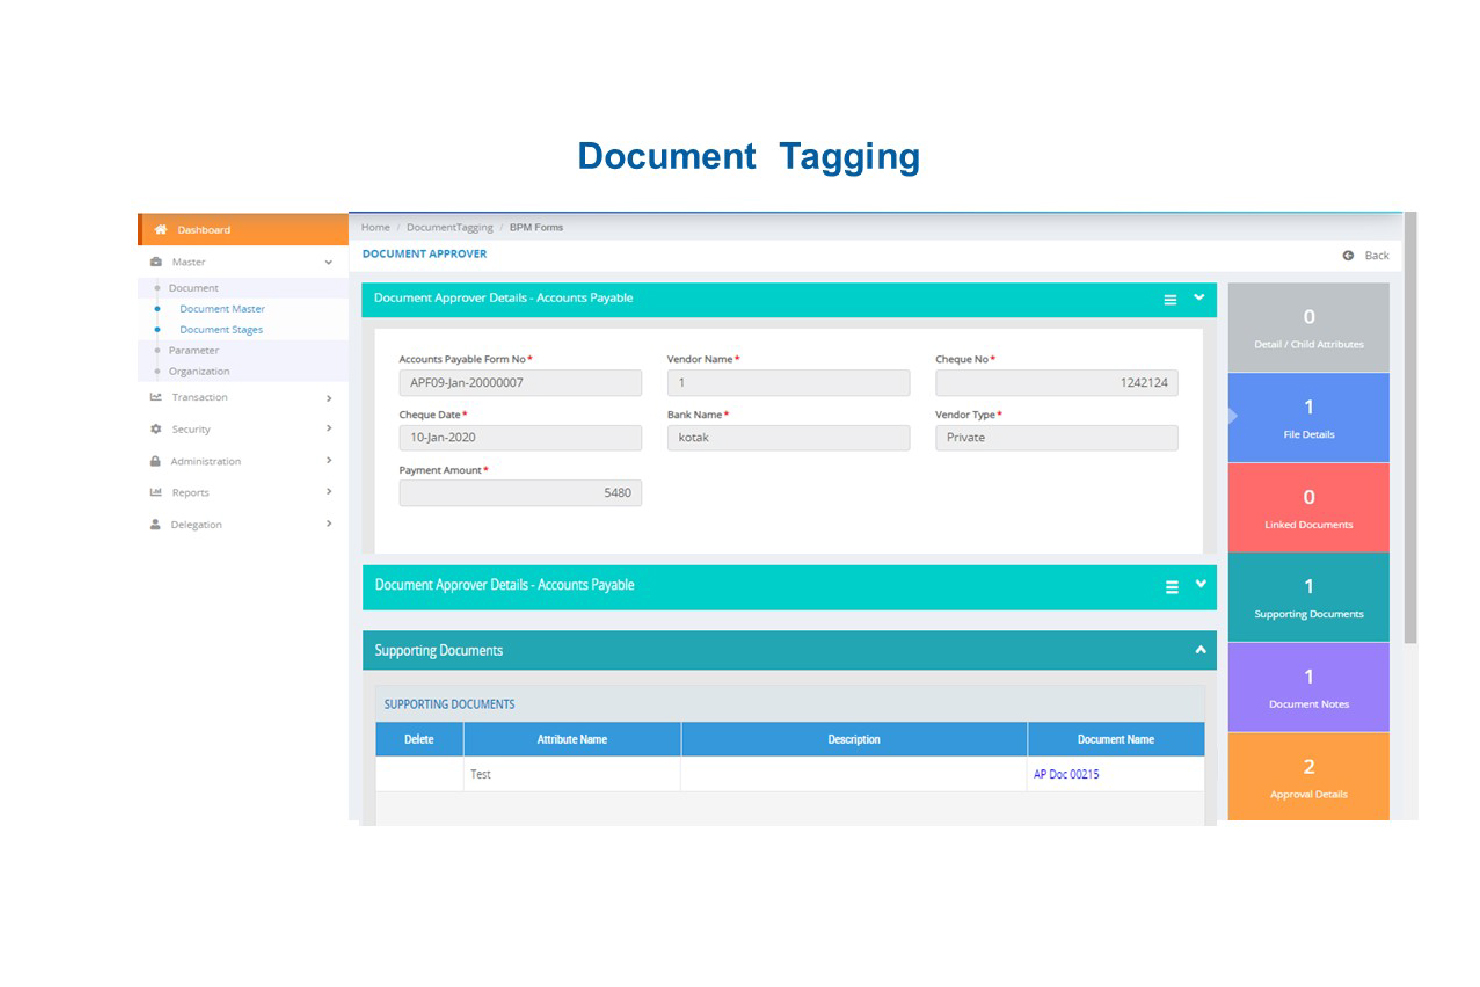Open the AP Doc 00215 document link

tap(1066, 774)
